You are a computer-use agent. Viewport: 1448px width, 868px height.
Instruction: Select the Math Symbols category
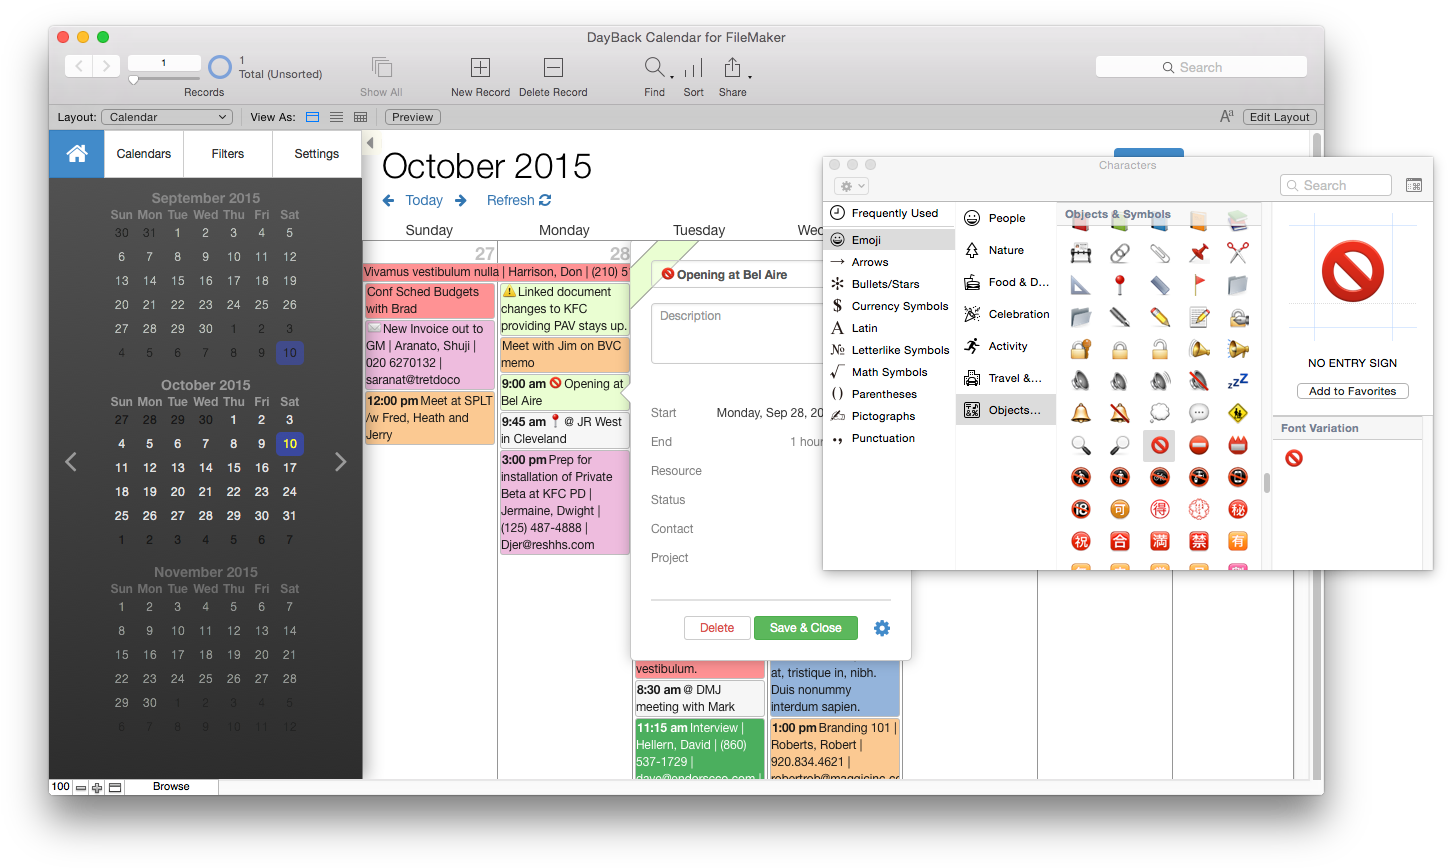pyautogui.click(x=890, y=372)
